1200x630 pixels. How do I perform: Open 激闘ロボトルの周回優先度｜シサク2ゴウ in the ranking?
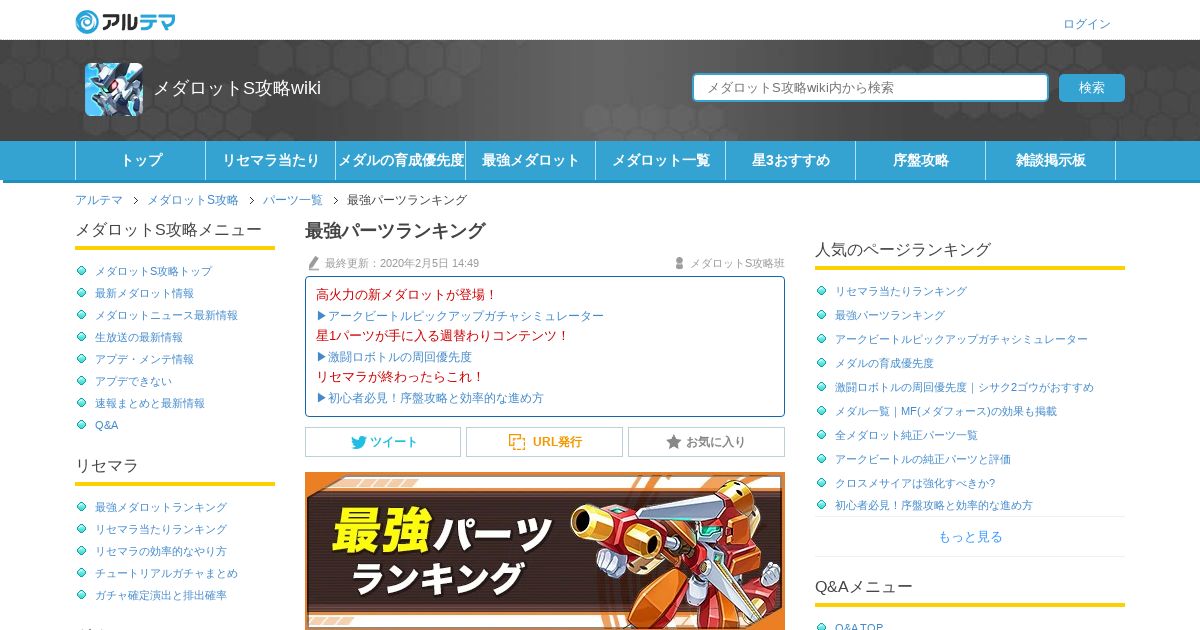click(x=964, y=387)
